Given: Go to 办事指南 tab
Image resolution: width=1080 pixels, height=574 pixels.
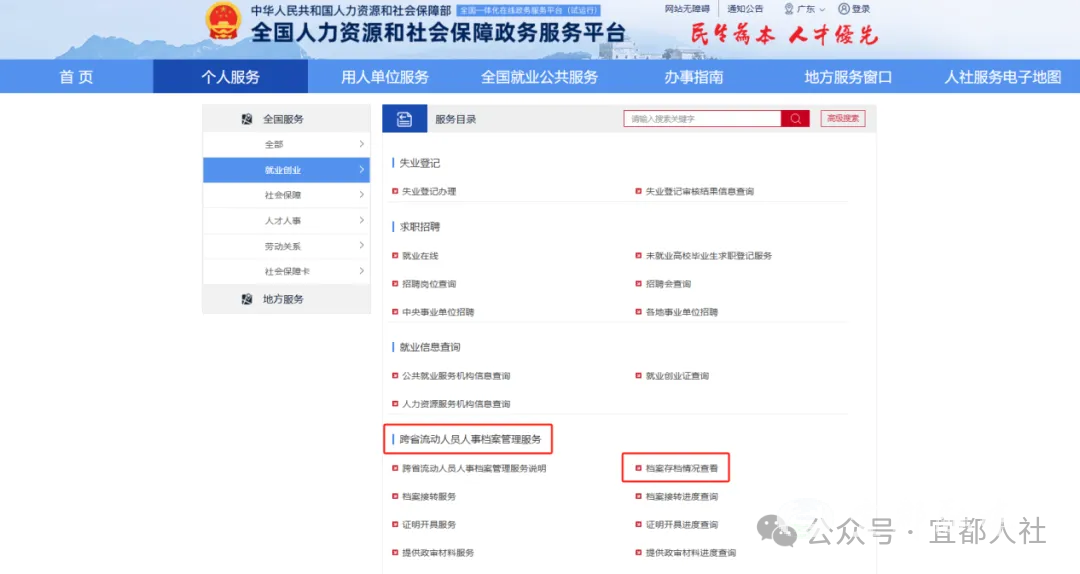Looking at the screenshot, I should [x=694, y=76].
